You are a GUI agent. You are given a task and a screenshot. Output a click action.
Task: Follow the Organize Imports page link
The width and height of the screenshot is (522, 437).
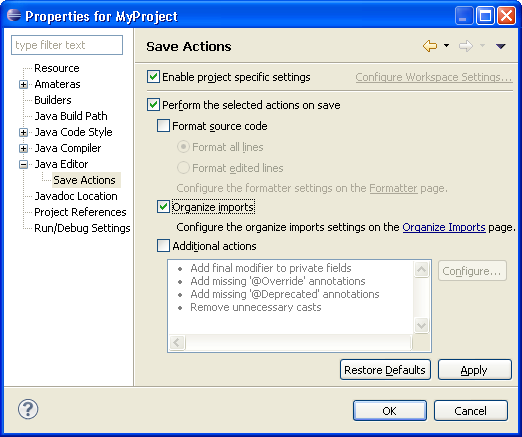(x=444, y=227)
